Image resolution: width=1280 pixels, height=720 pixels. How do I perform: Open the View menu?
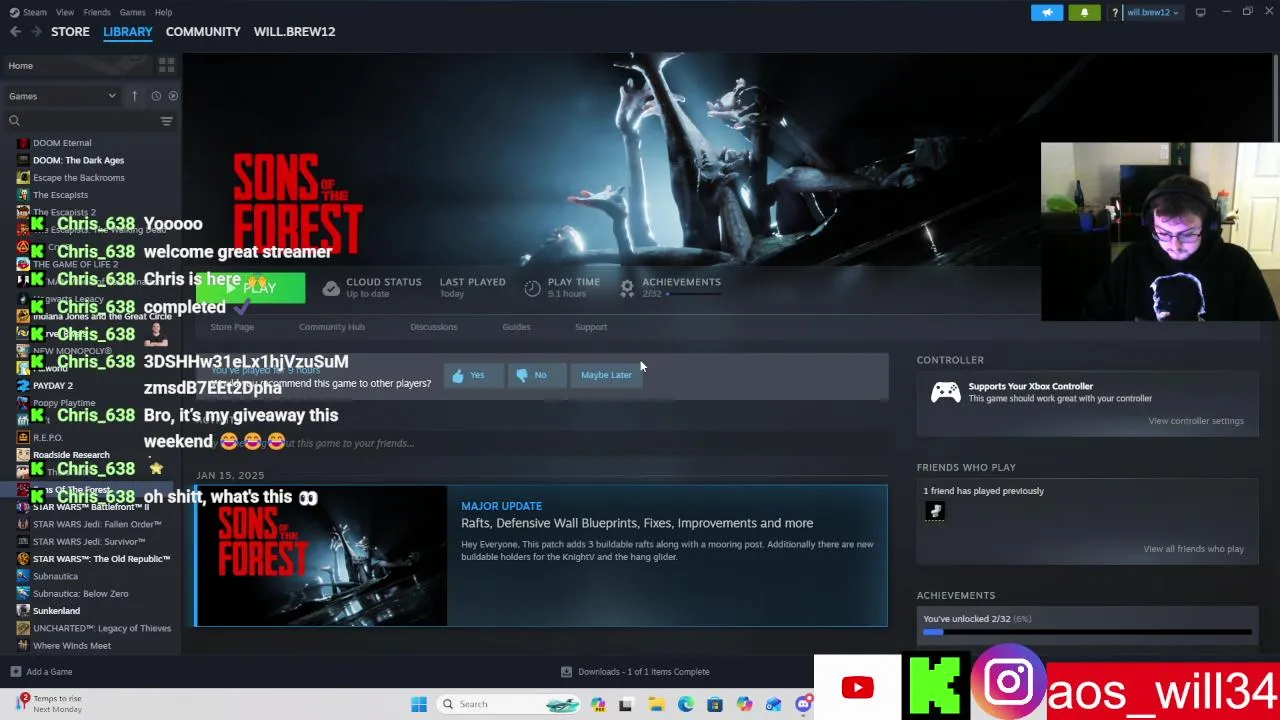pos(65,12)
